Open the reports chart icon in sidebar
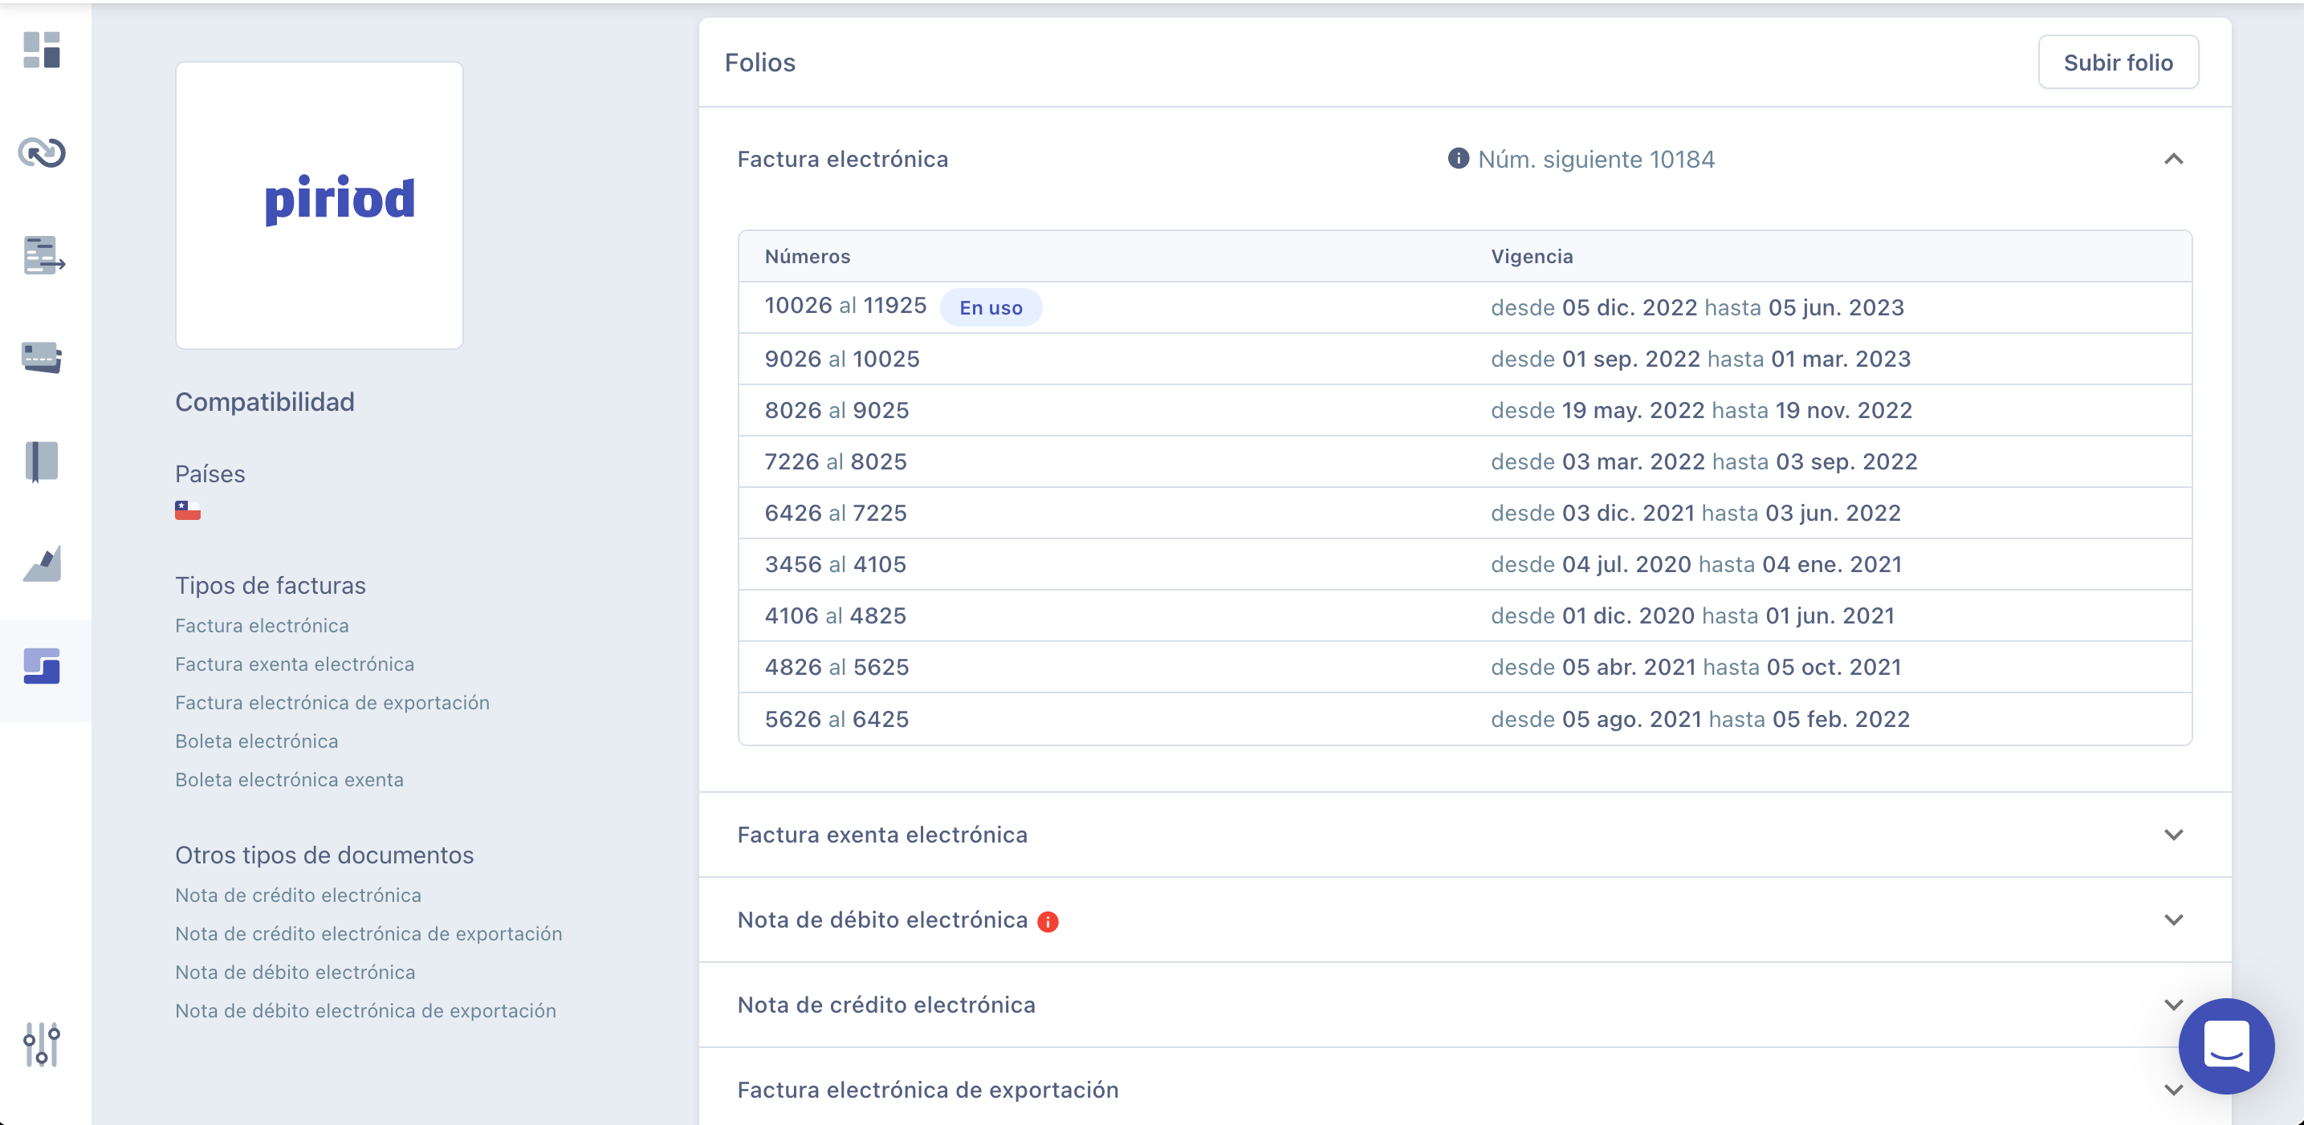 (x=42, y=564)
